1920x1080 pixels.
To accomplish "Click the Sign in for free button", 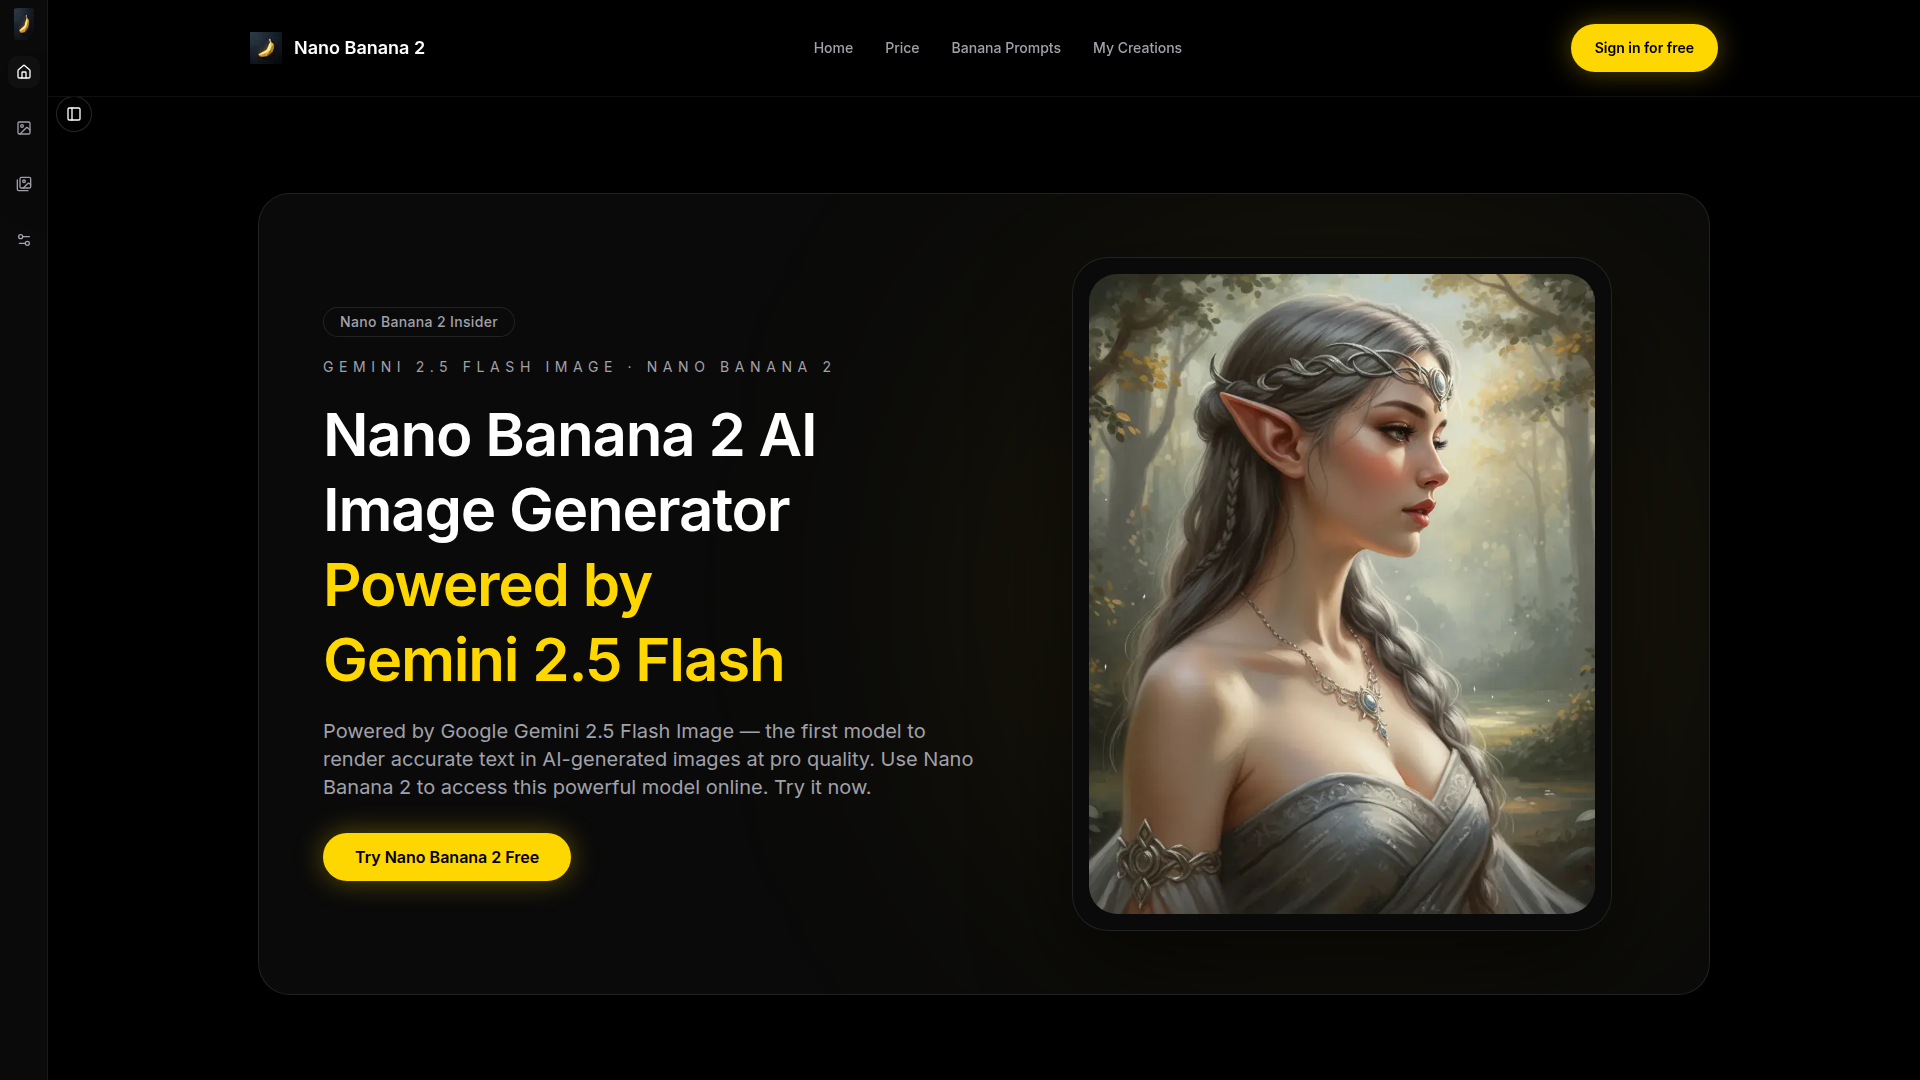I will tap(1644, 48).
